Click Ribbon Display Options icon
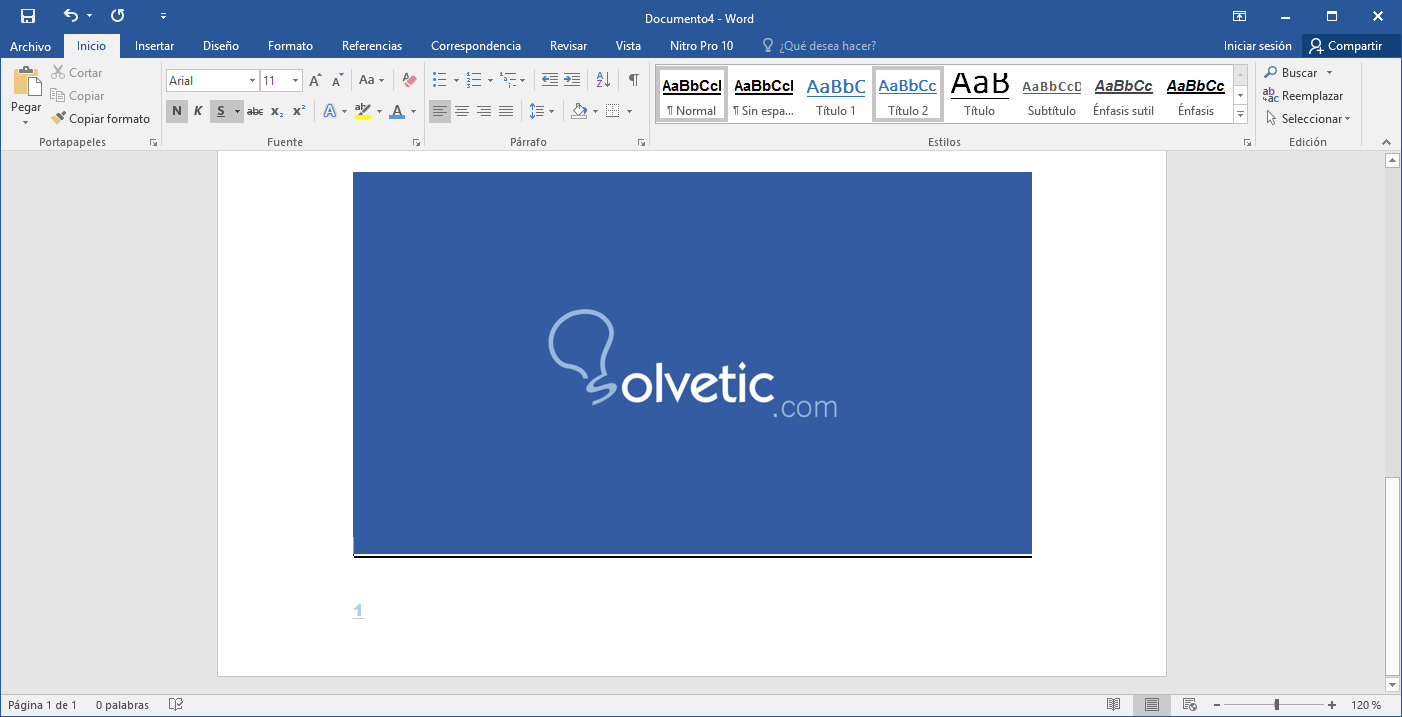Image resolution: width=1402 pixels, height=717 pixels. click(x=1239, y=16)
